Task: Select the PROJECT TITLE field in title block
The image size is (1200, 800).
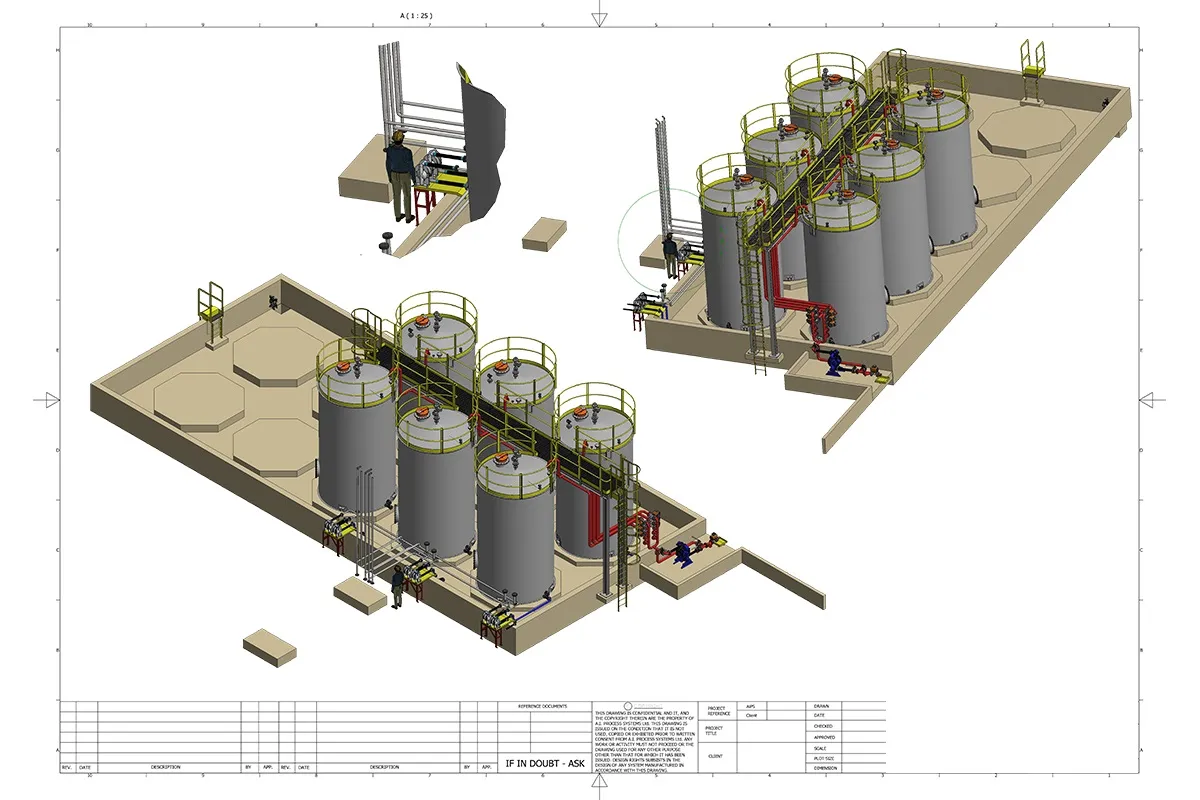Action: [x=714, y=731]
